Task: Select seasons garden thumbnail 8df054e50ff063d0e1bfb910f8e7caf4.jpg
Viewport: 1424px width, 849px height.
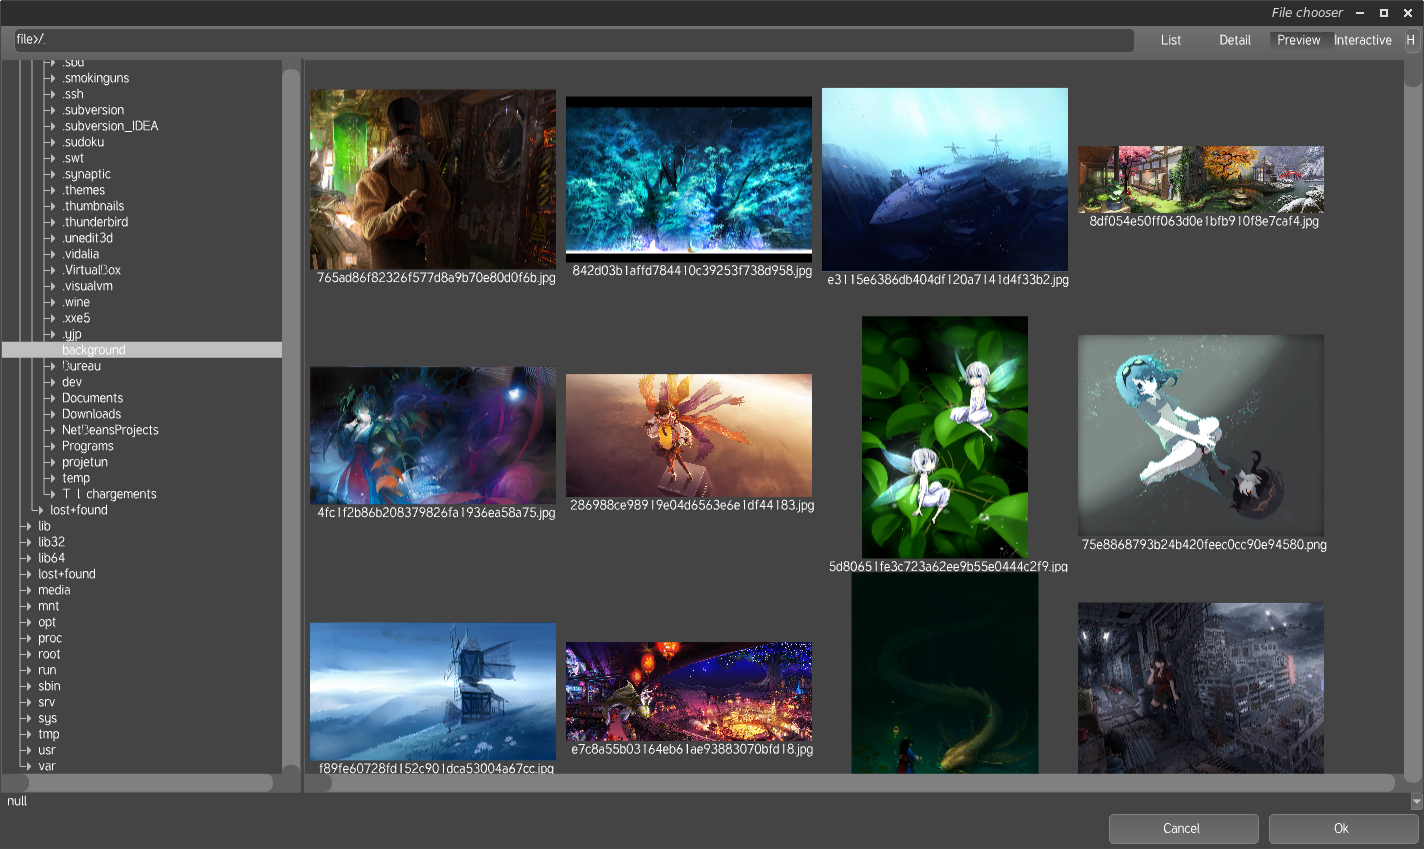Action: pos(1201,179)
